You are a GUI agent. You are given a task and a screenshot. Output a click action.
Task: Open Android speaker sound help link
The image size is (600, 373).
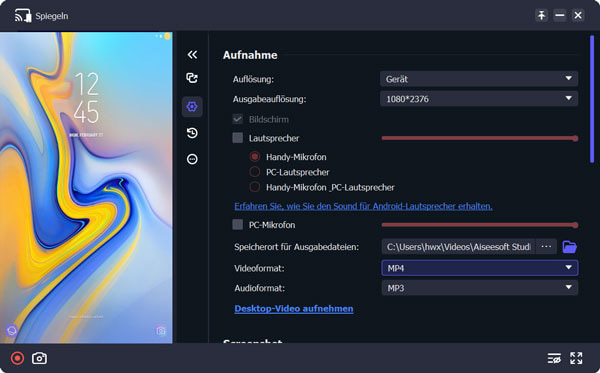(x=363, y=206)
